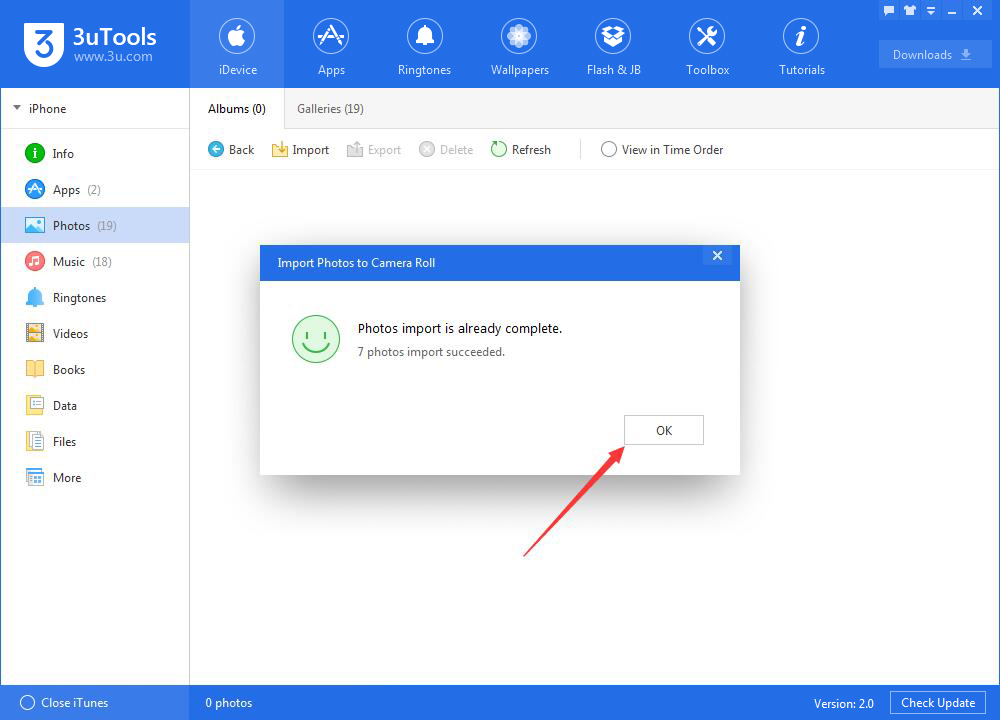Open the Tutorials section
The width and height of the screenshot is (1000, 720).
point(801,45)
